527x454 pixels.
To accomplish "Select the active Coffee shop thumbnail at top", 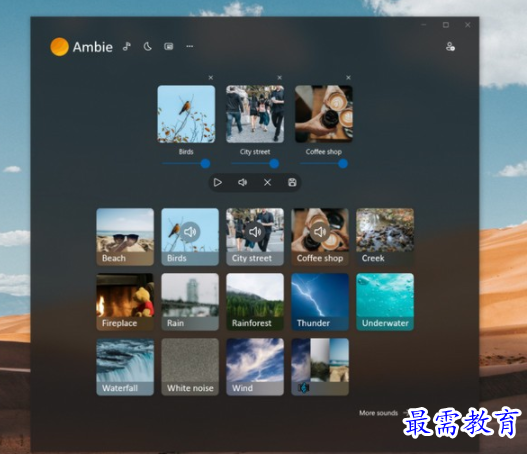I will tap(324, 114).
